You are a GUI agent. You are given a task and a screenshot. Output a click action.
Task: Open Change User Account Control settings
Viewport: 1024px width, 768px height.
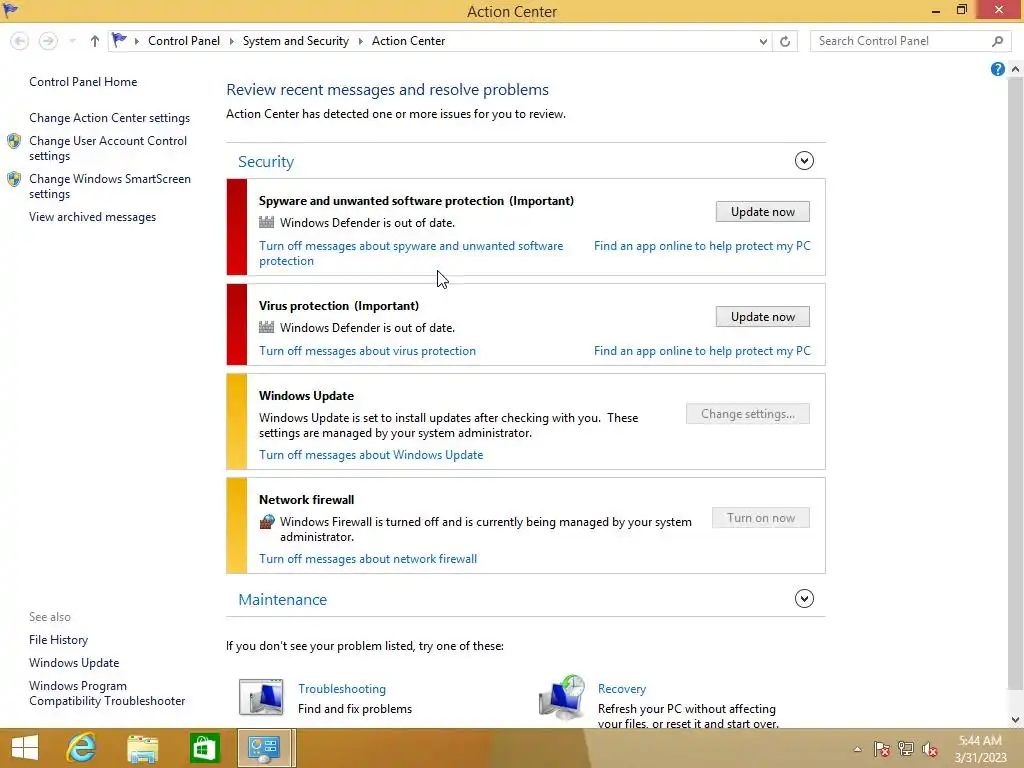(108, 148)
